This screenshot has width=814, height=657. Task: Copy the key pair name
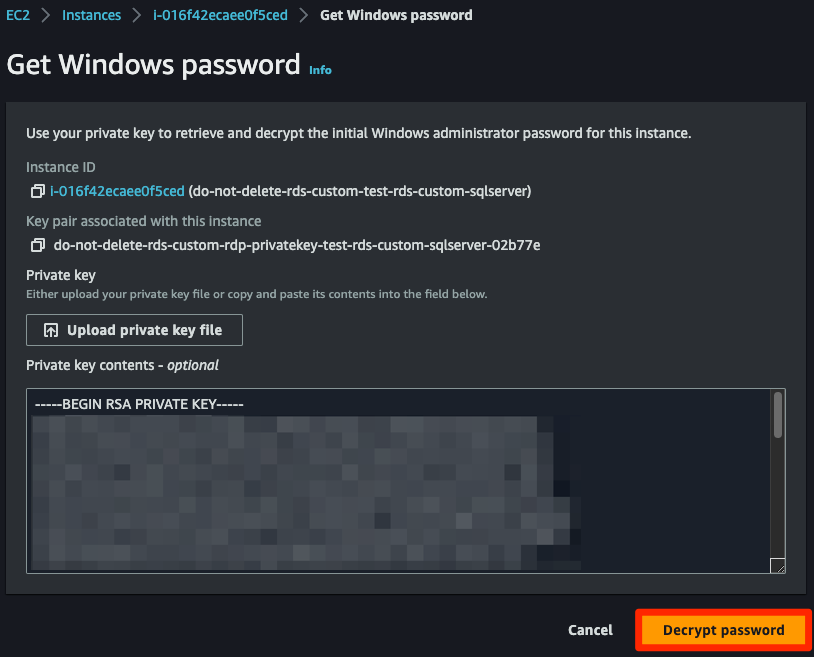(37, 245)
